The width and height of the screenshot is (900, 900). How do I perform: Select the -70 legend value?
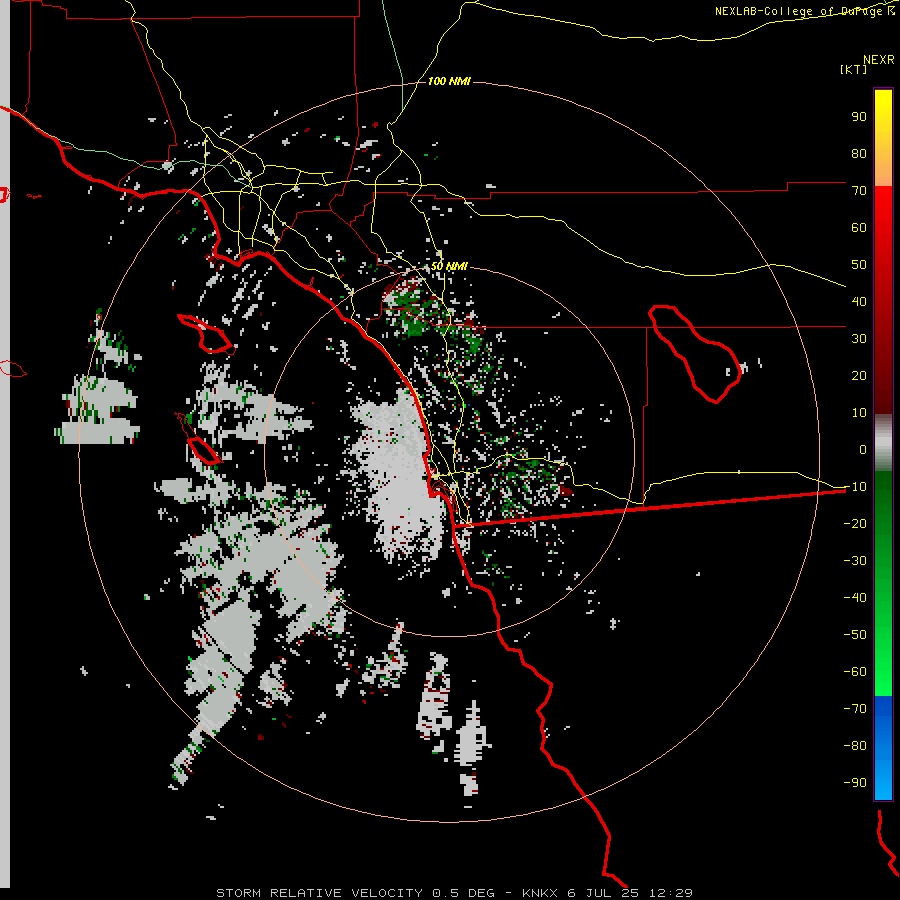855,709
